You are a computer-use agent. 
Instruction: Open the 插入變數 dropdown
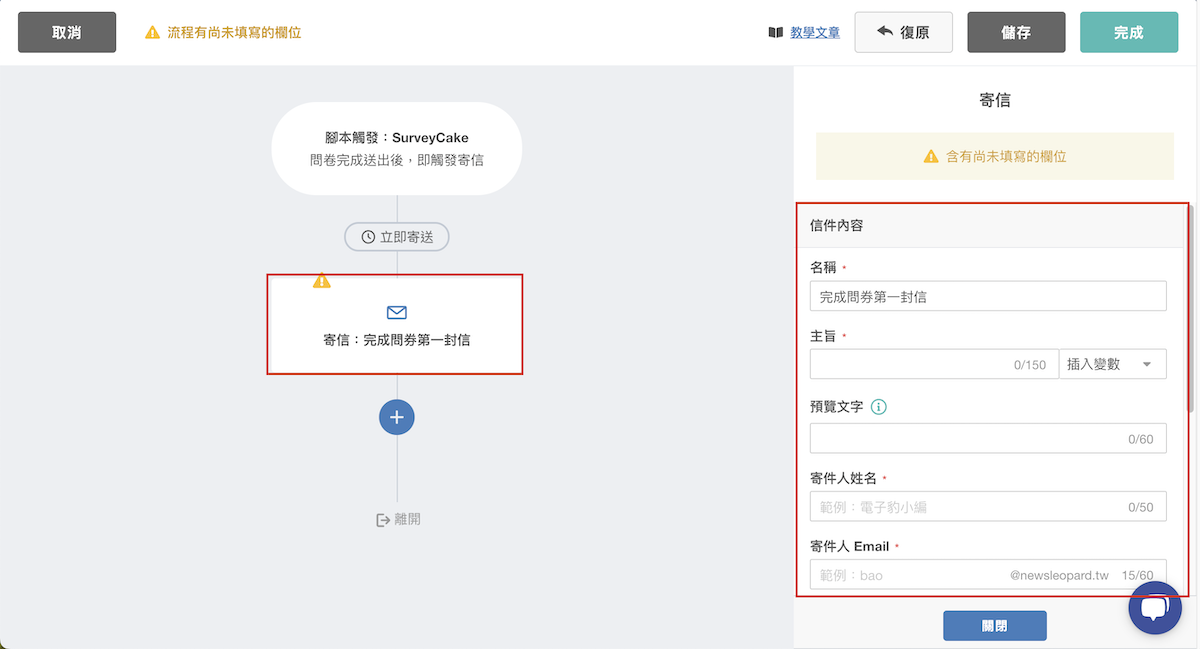(x=1113, y=364)
